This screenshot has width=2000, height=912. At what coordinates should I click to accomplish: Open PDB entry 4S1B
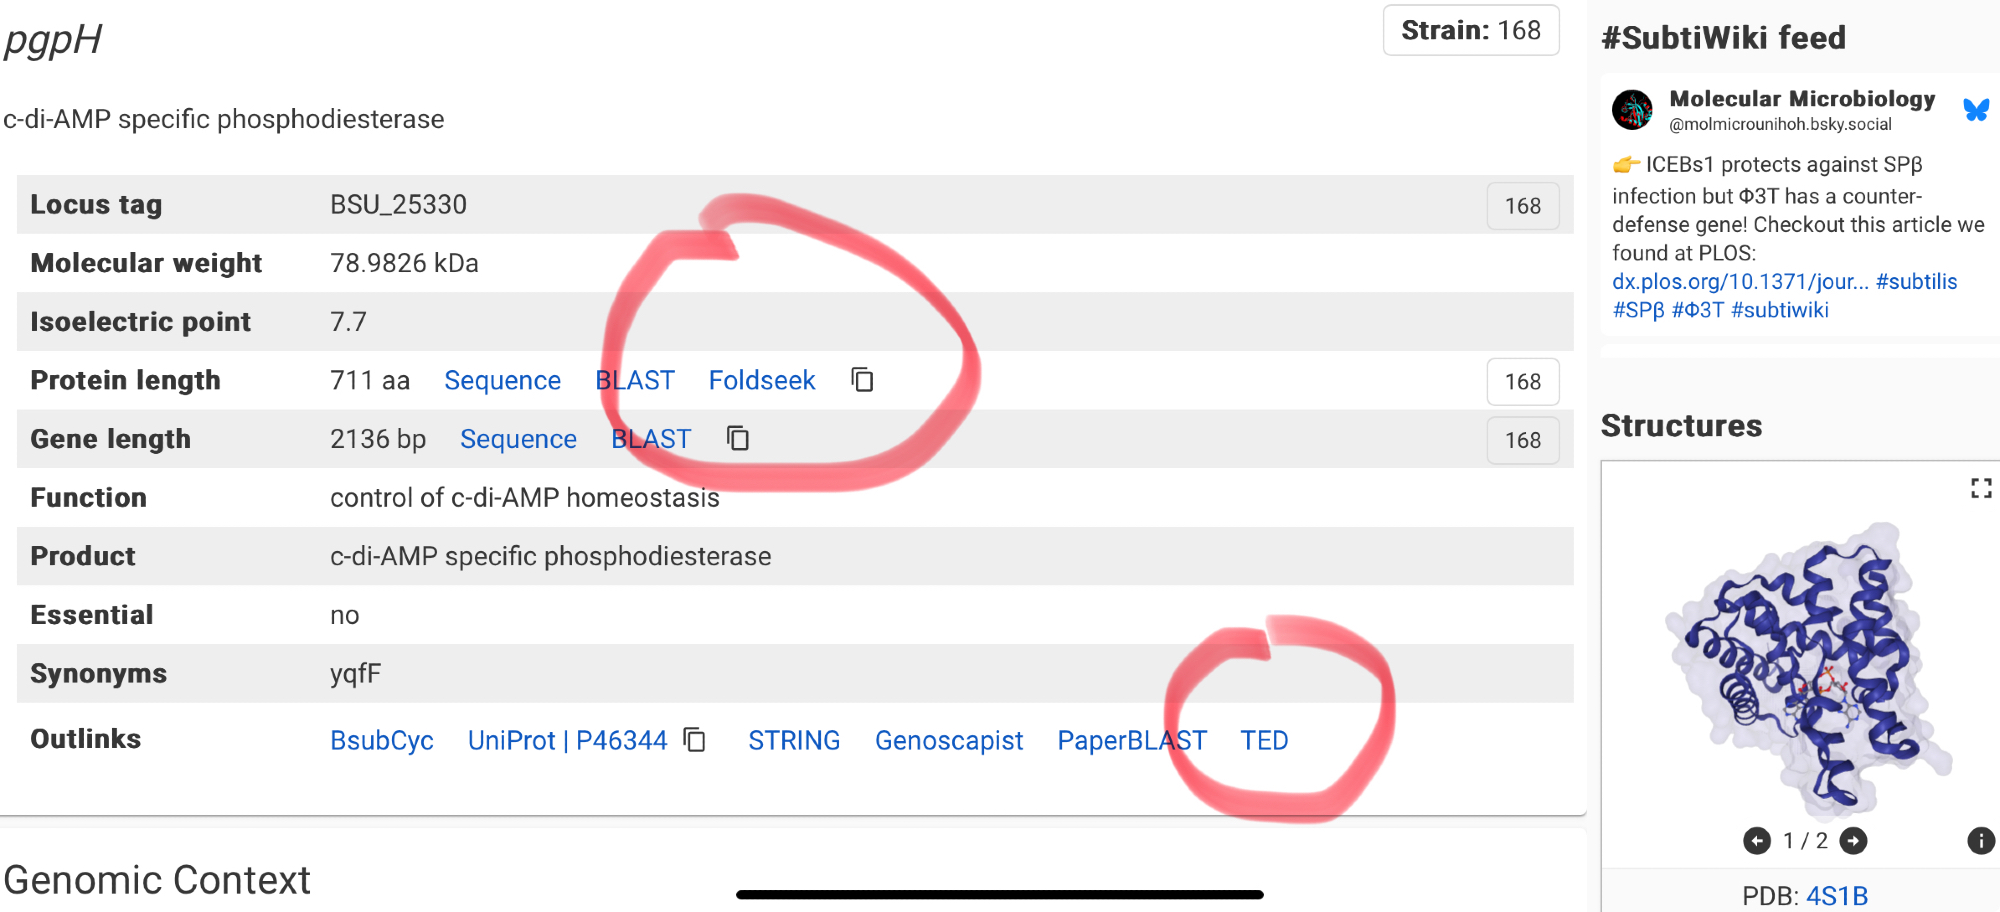pos(1836,896)
